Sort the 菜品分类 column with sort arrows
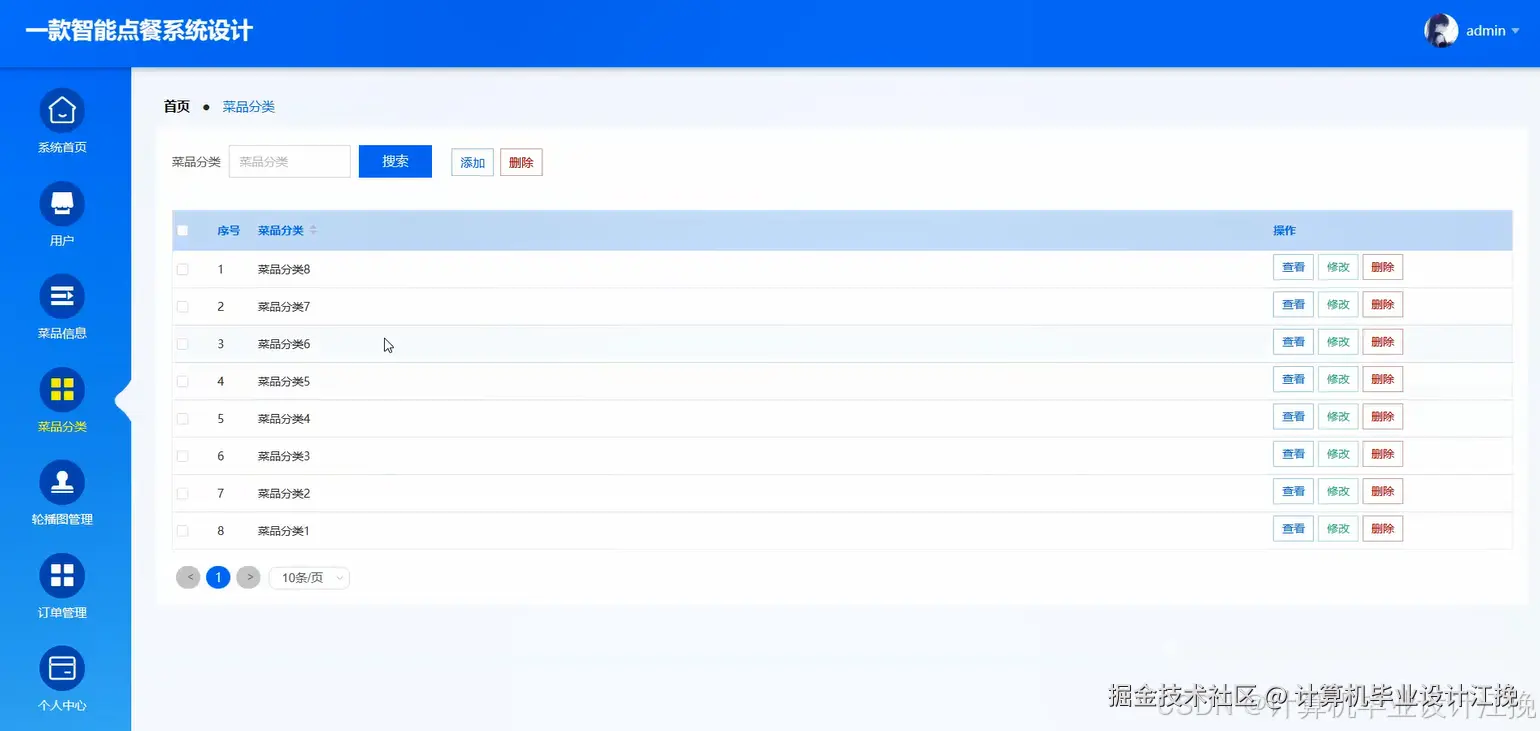This screenshot has height=731, width=1540. [313, 231]
